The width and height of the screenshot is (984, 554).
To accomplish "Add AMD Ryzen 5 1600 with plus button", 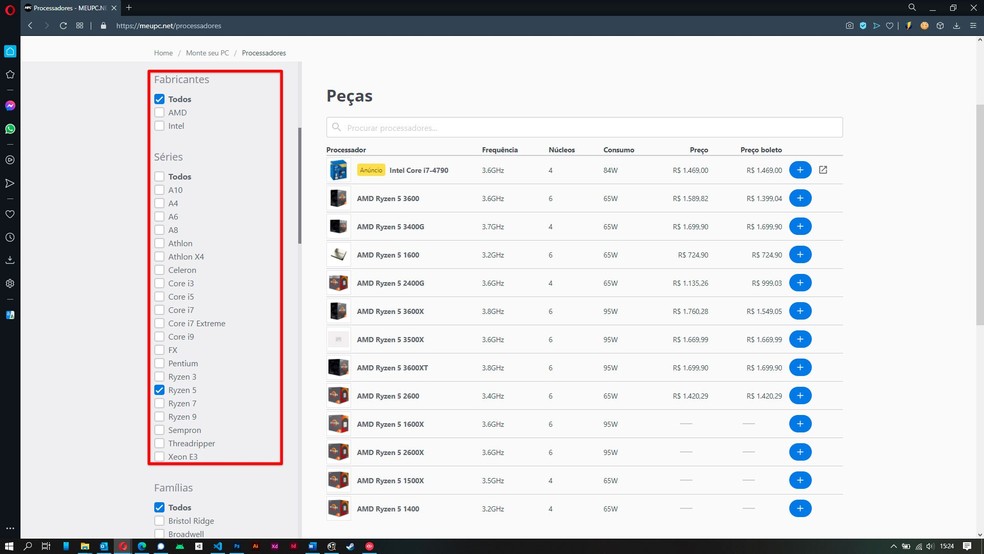I will coord(800,255).
